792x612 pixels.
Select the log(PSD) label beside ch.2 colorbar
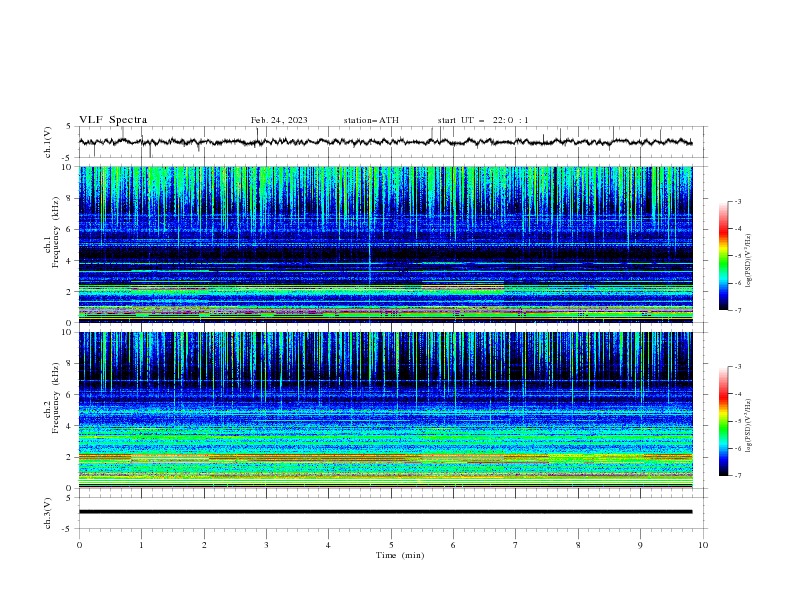coord(749,426)
